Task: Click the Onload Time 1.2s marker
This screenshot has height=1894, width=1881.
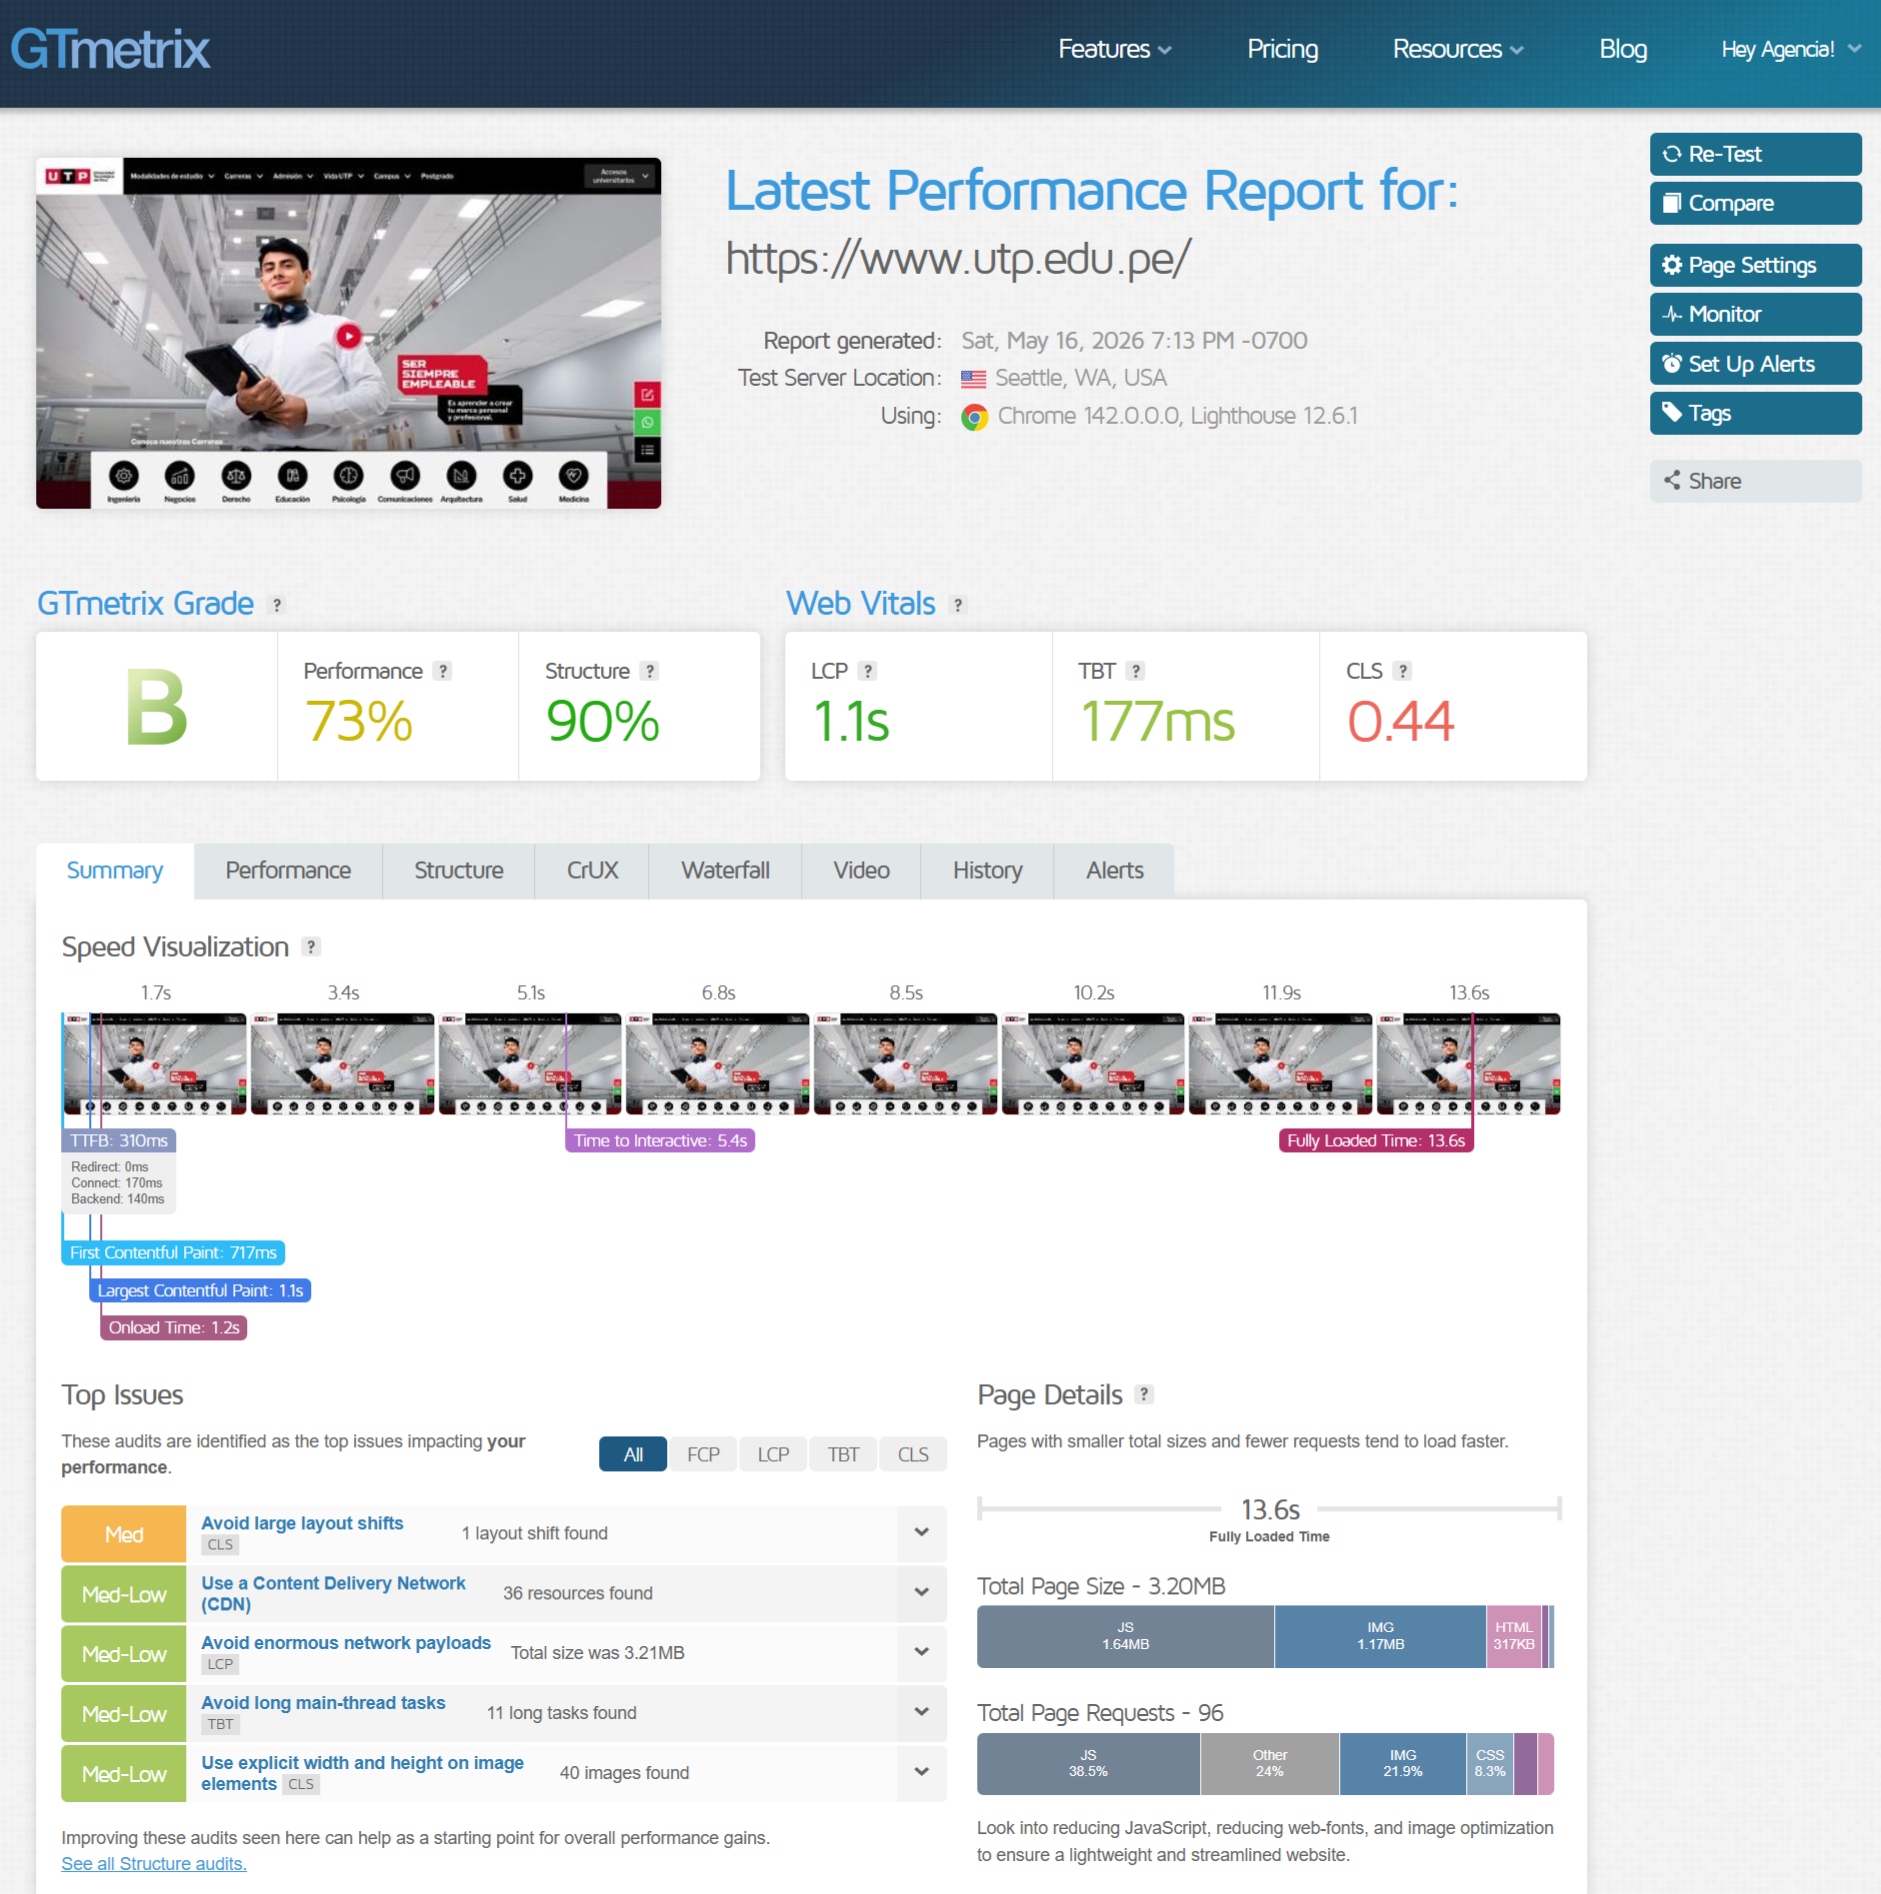Action: tap(174, 1327)
